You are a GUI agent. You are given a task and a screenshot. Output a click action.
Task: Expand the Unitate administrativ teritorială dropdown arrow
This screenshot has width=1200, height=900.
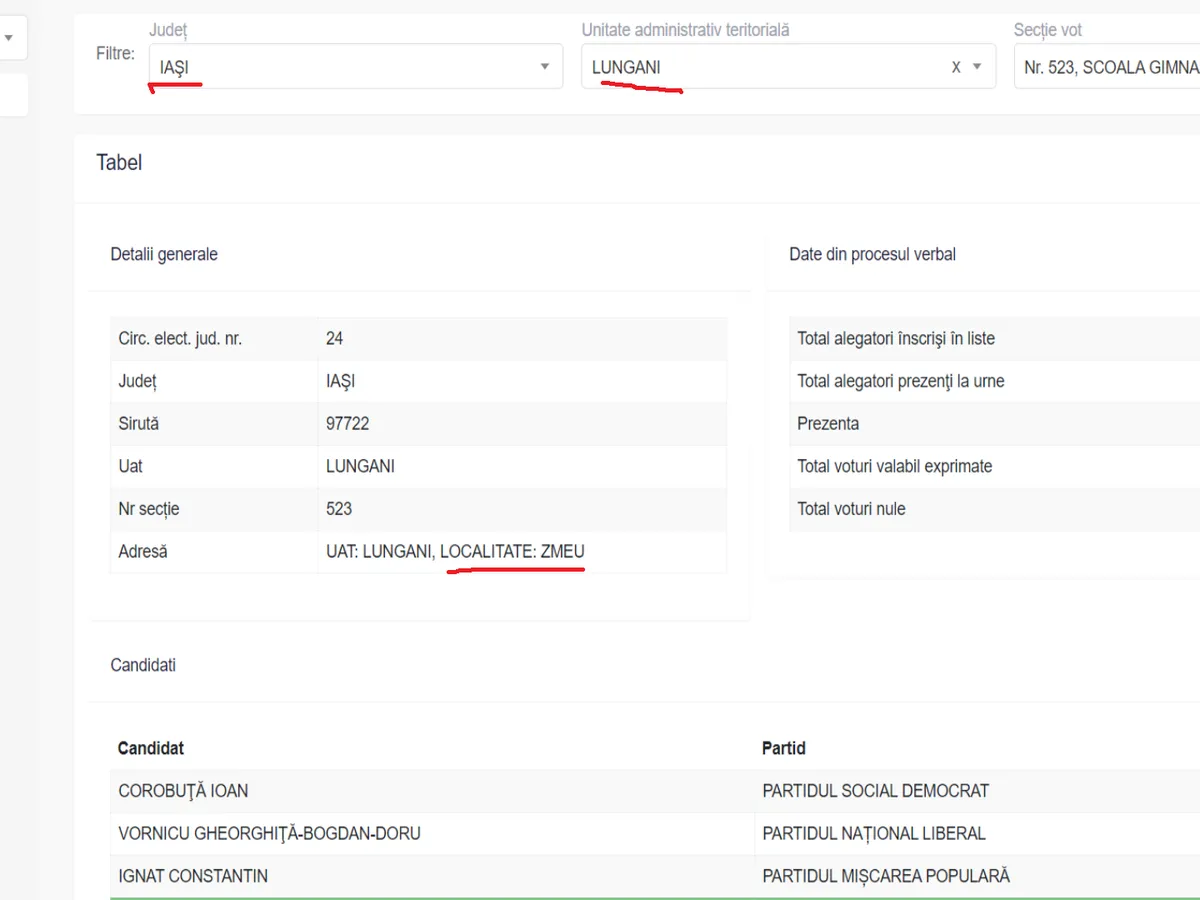977,67
